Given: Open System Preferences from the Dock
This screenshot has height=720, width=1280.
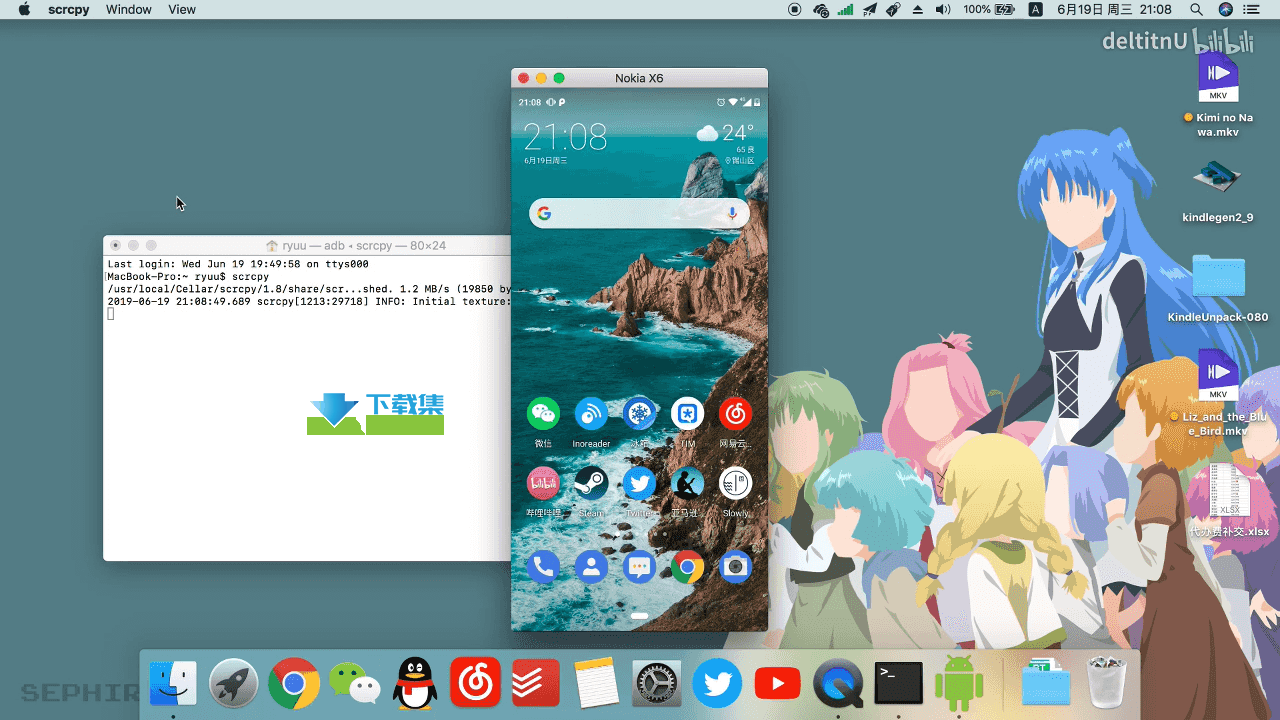Looking at the screenshot, I should click(x=657, y=684).
